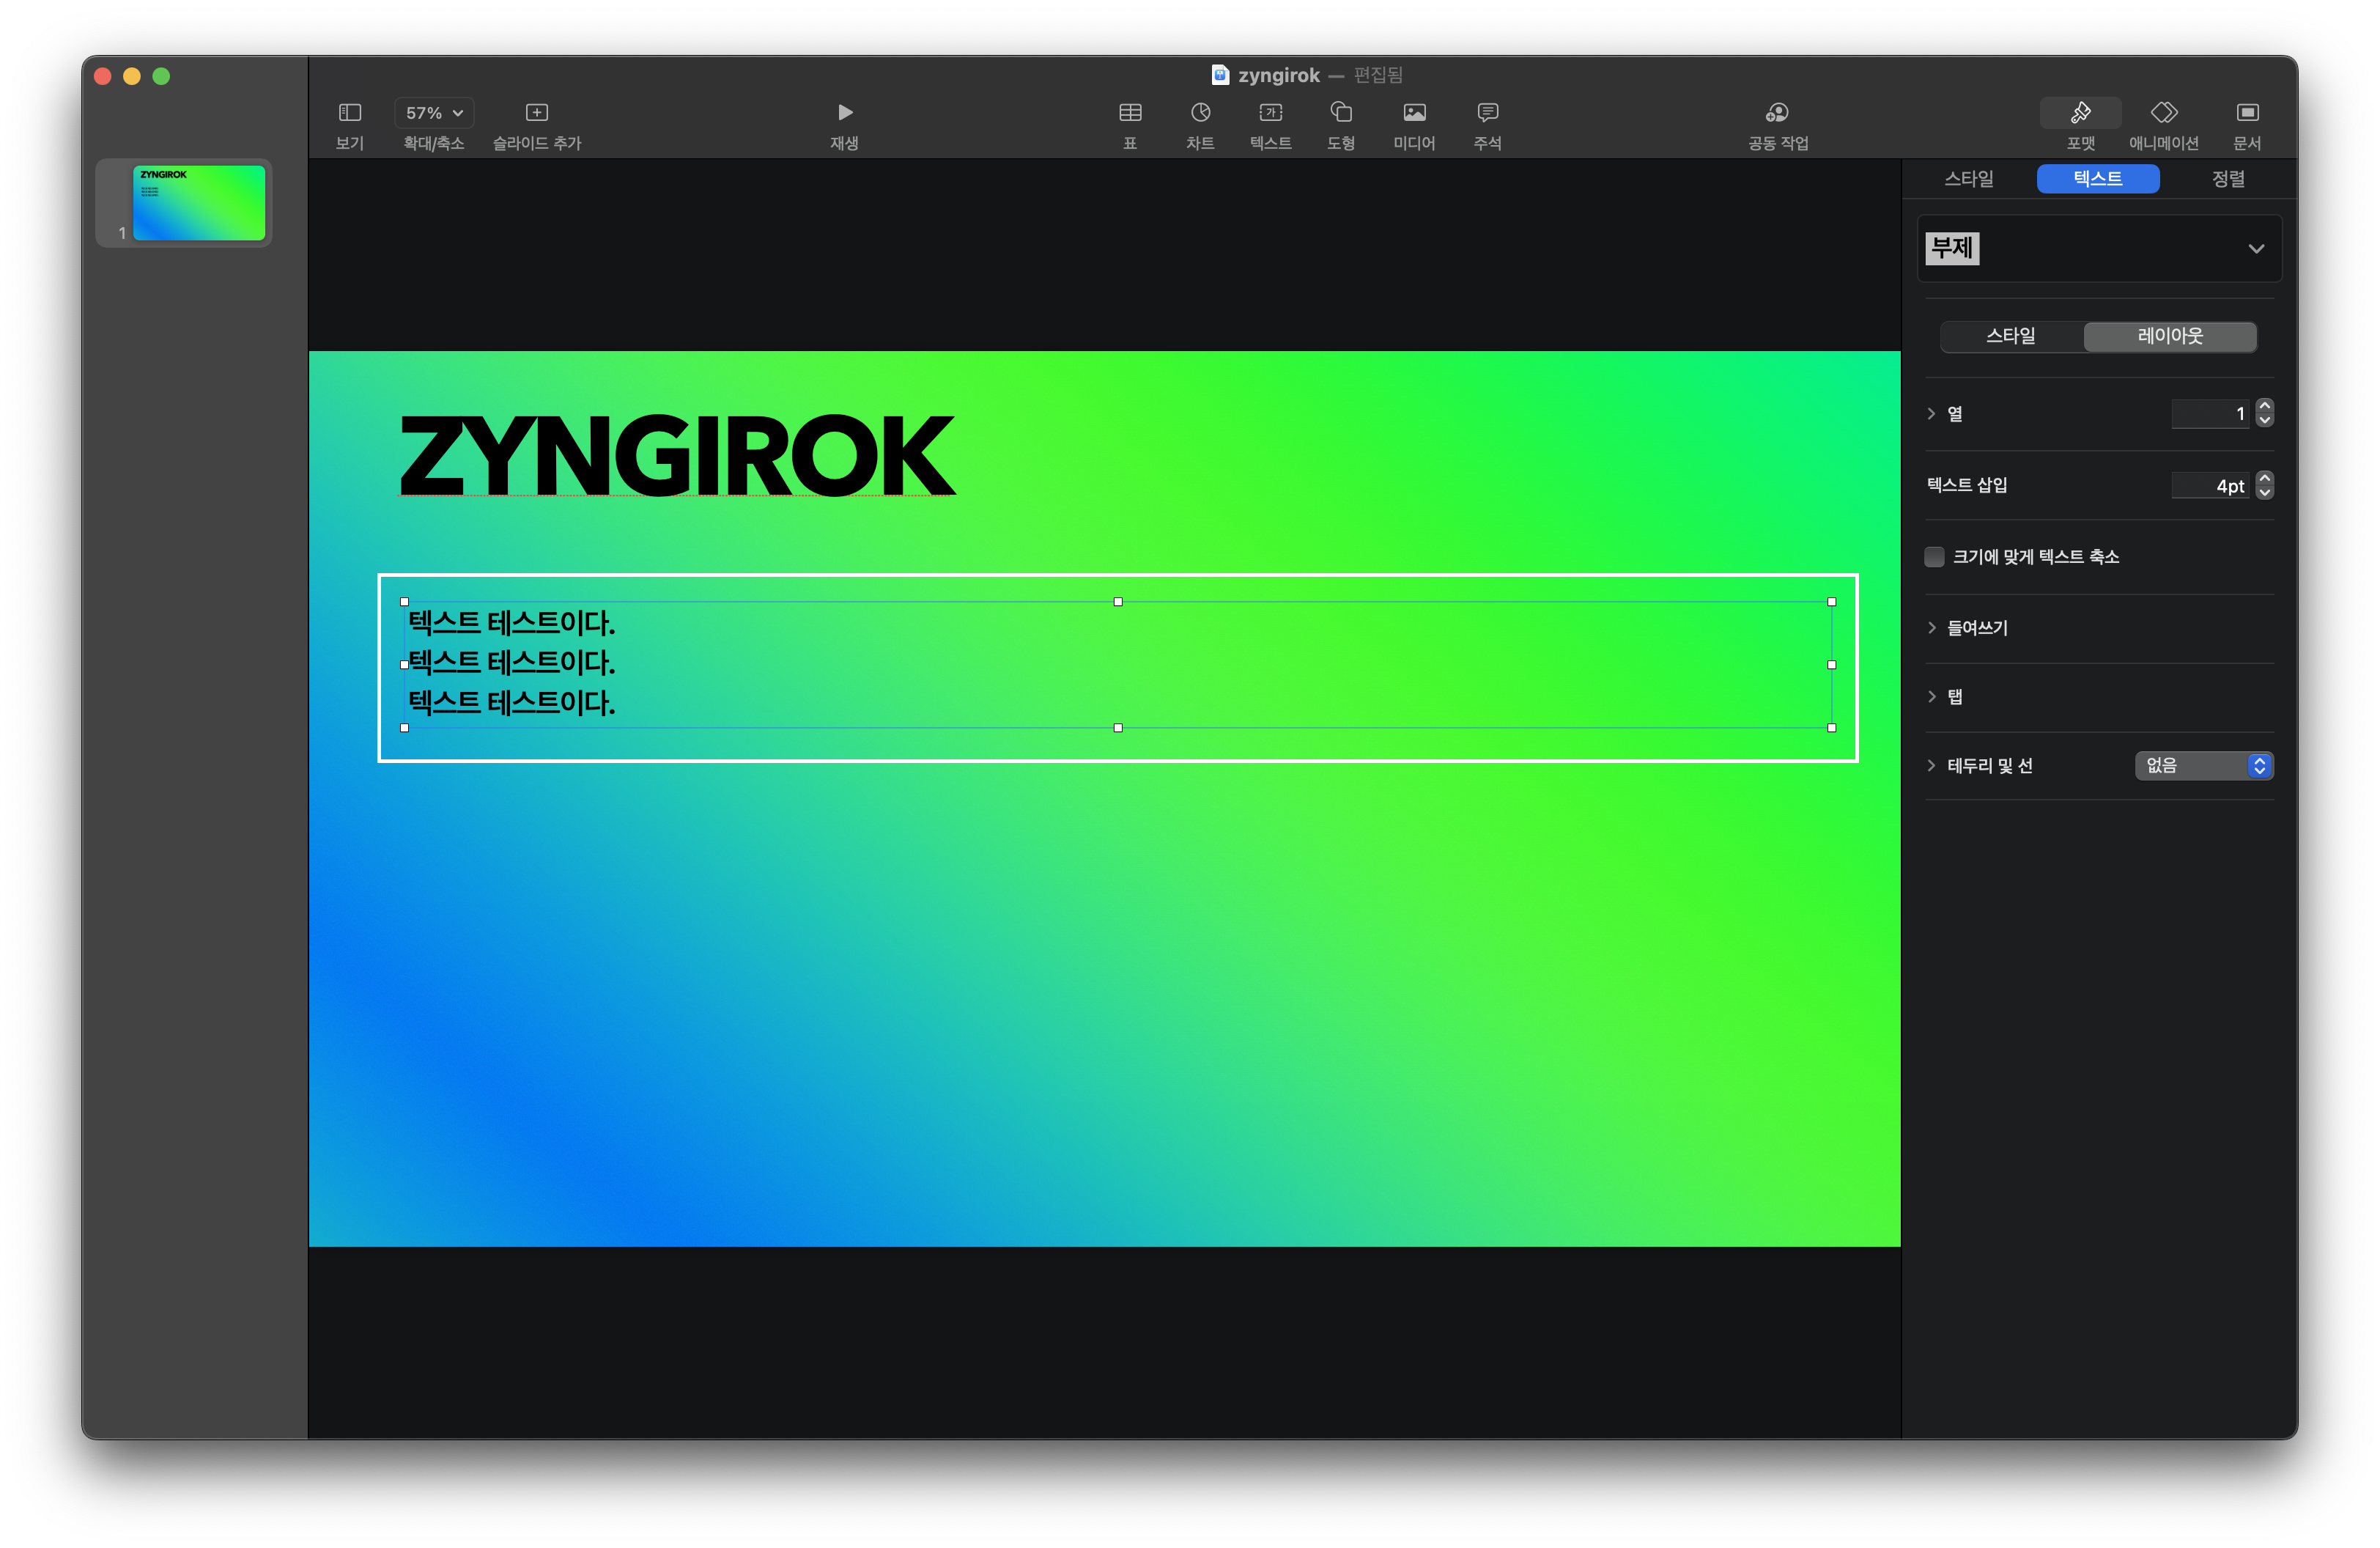Open the 보기 (View) sidebar menu icon
The height and width of the screenshot is (1548, 2380).
349,113
